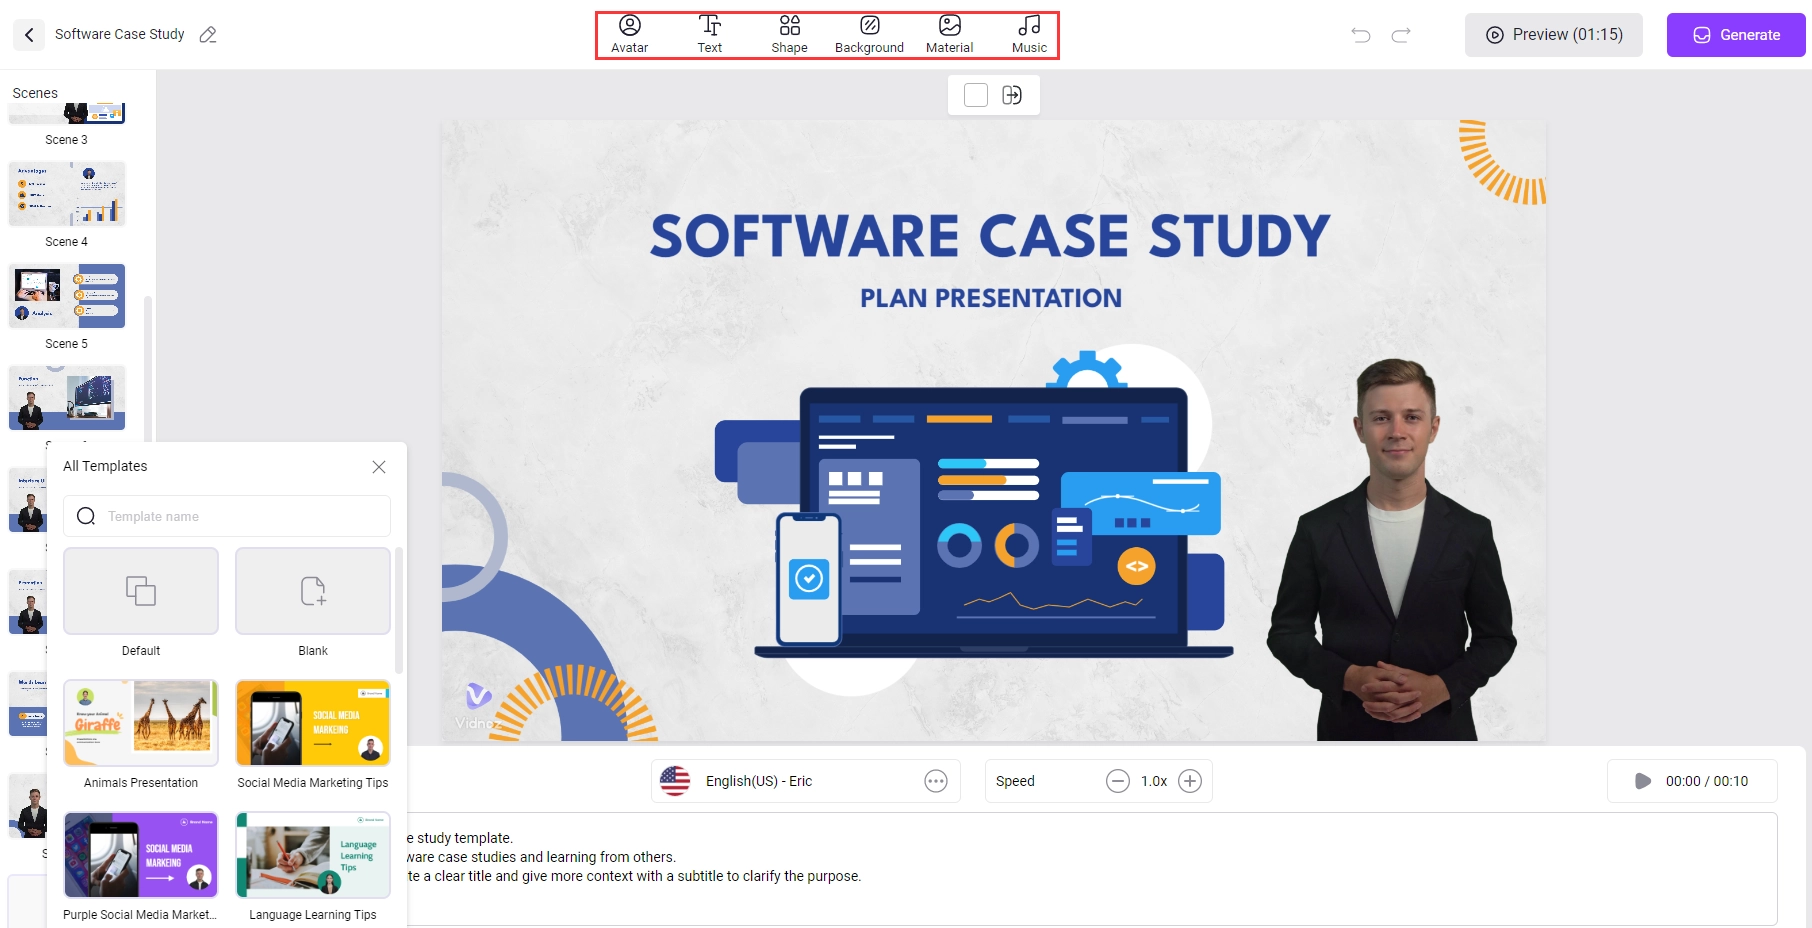Screen dimensions: 1812x928
Task: Open the Material library
Action: click(949, 34)
